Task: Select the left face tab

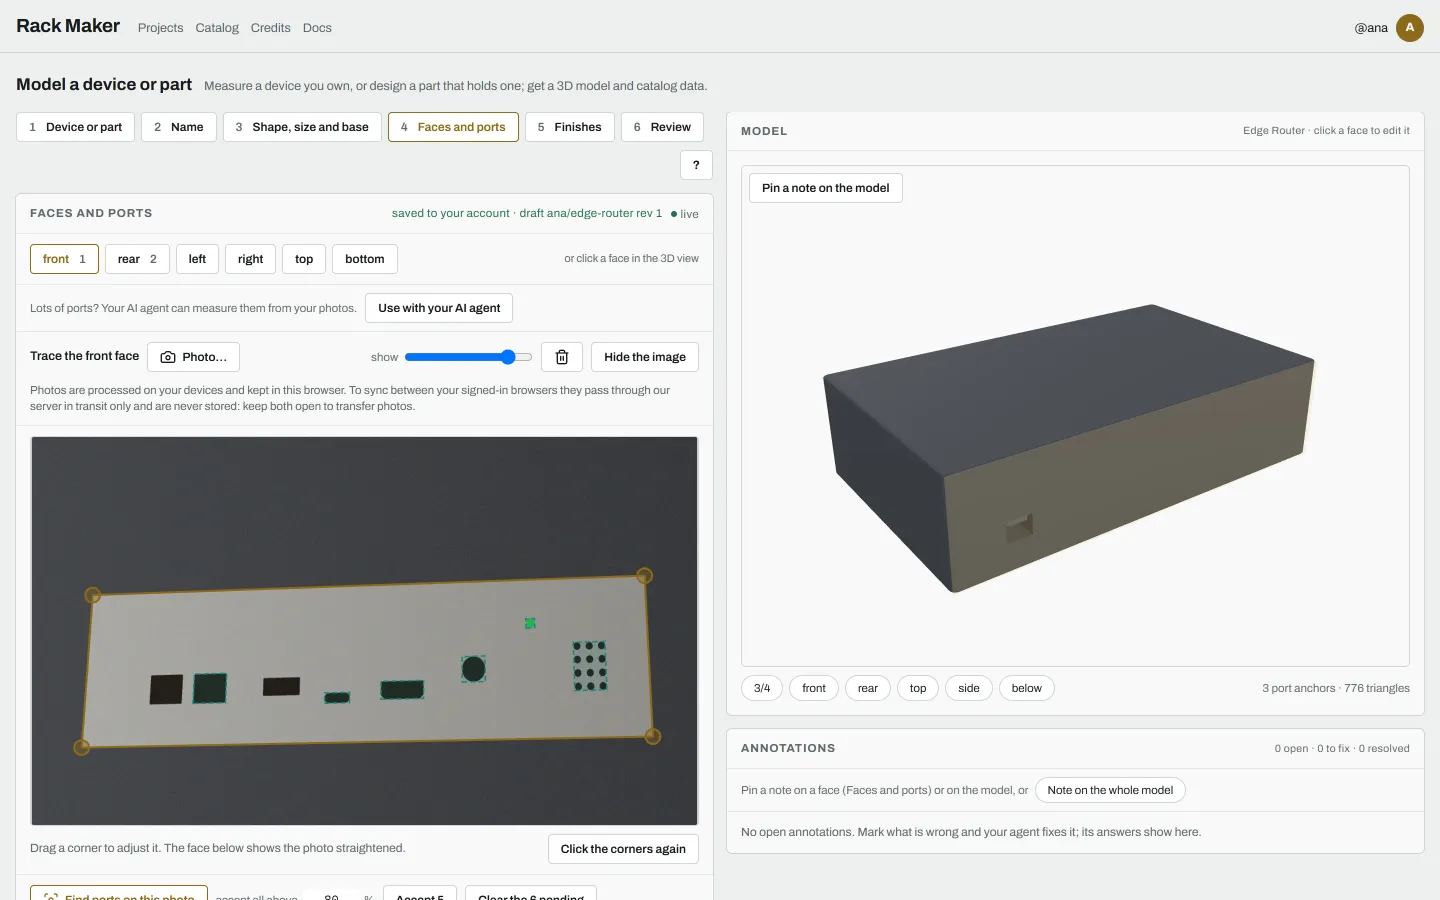Action: point(197,259)
